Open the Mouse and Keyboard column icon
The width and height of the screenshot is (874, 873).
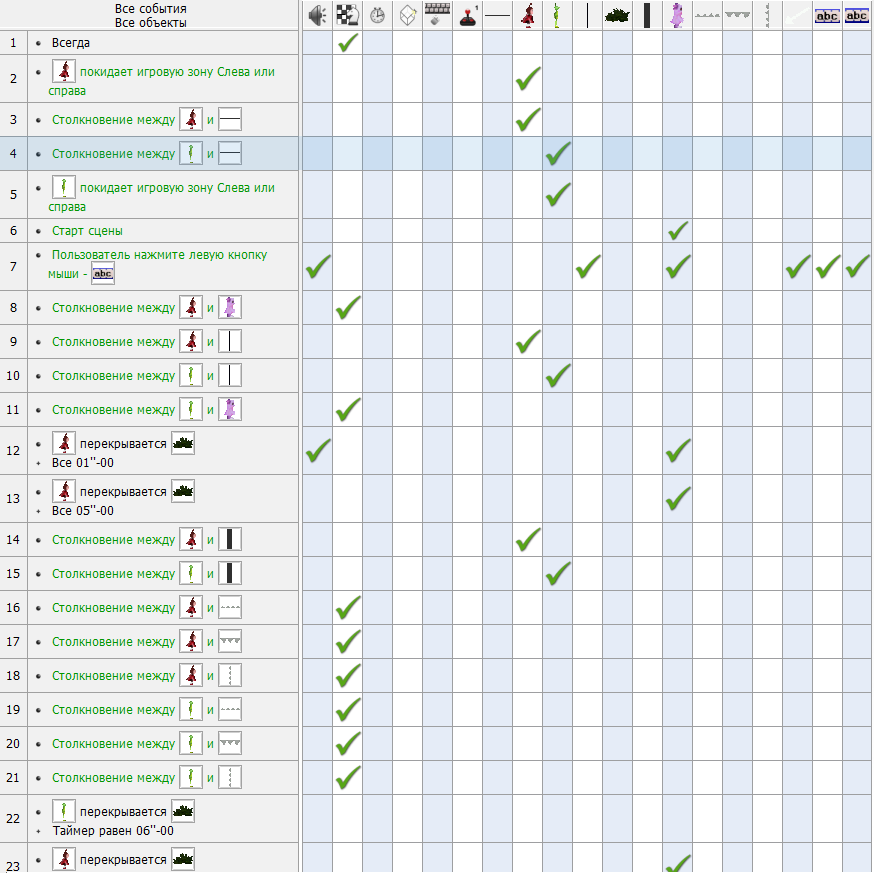[x=438, y=15]
